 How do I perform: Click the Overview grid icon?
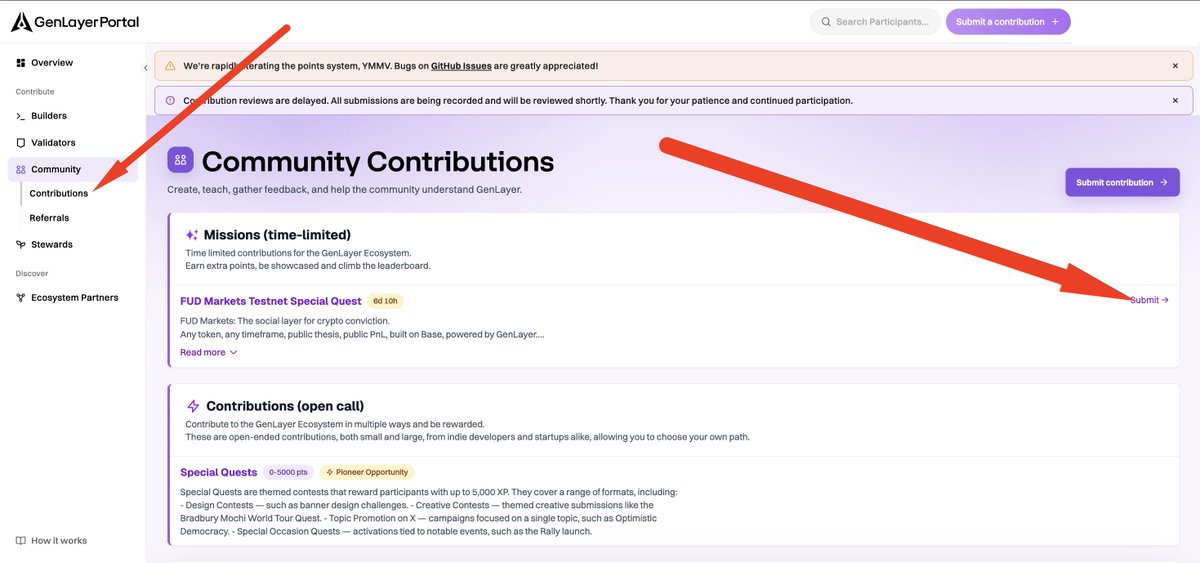coord(20,63)
